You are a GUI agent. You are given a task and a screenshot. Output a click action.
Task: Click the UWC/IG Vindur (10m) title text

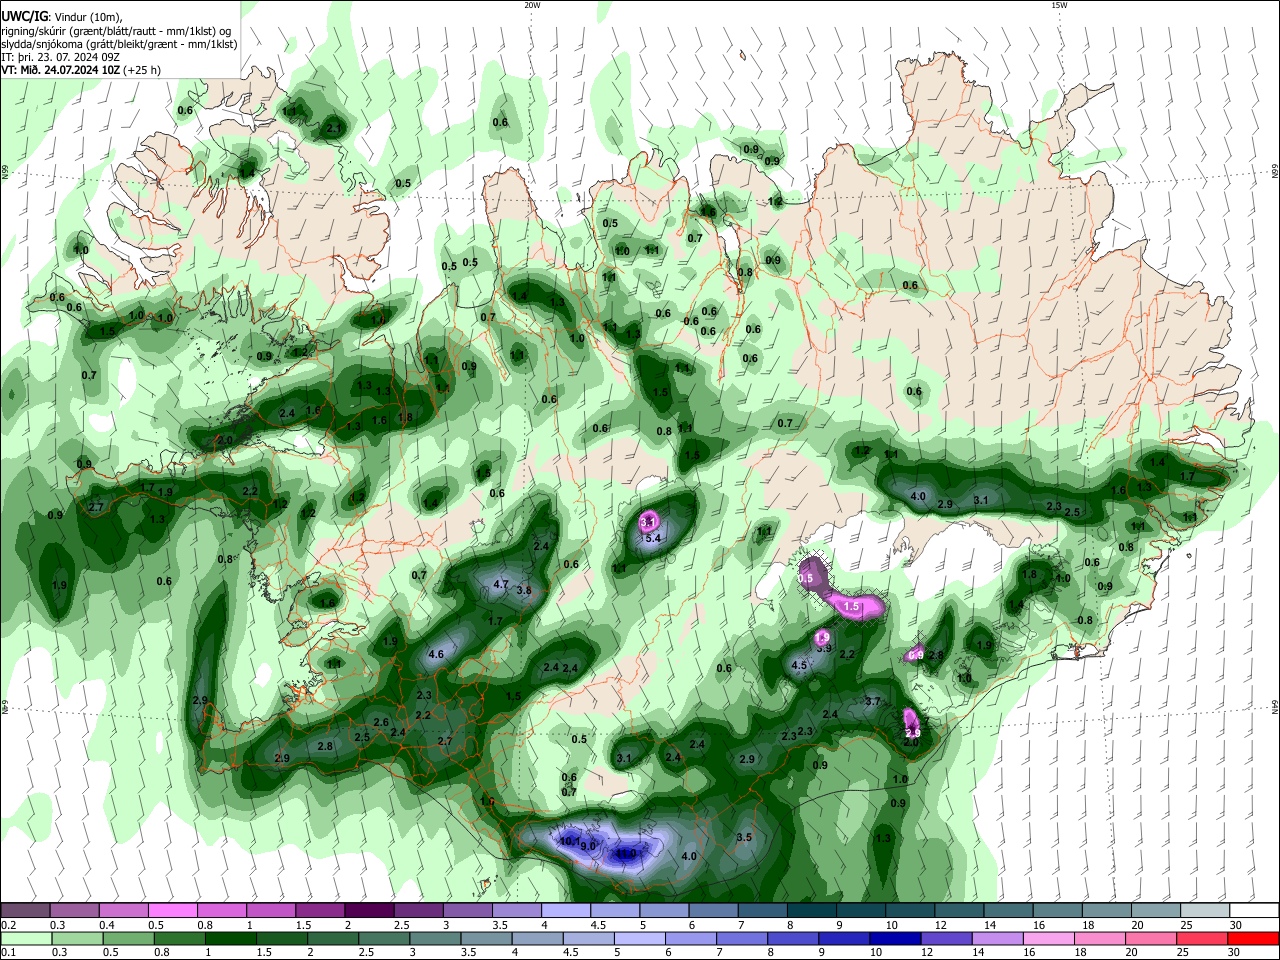61,17
